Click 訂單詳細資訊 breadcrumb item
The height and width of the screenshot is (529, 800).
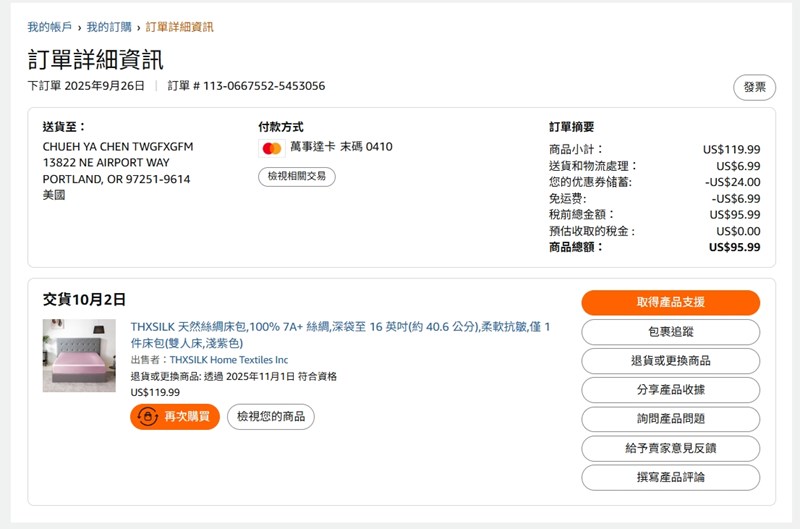click(179, 27)
